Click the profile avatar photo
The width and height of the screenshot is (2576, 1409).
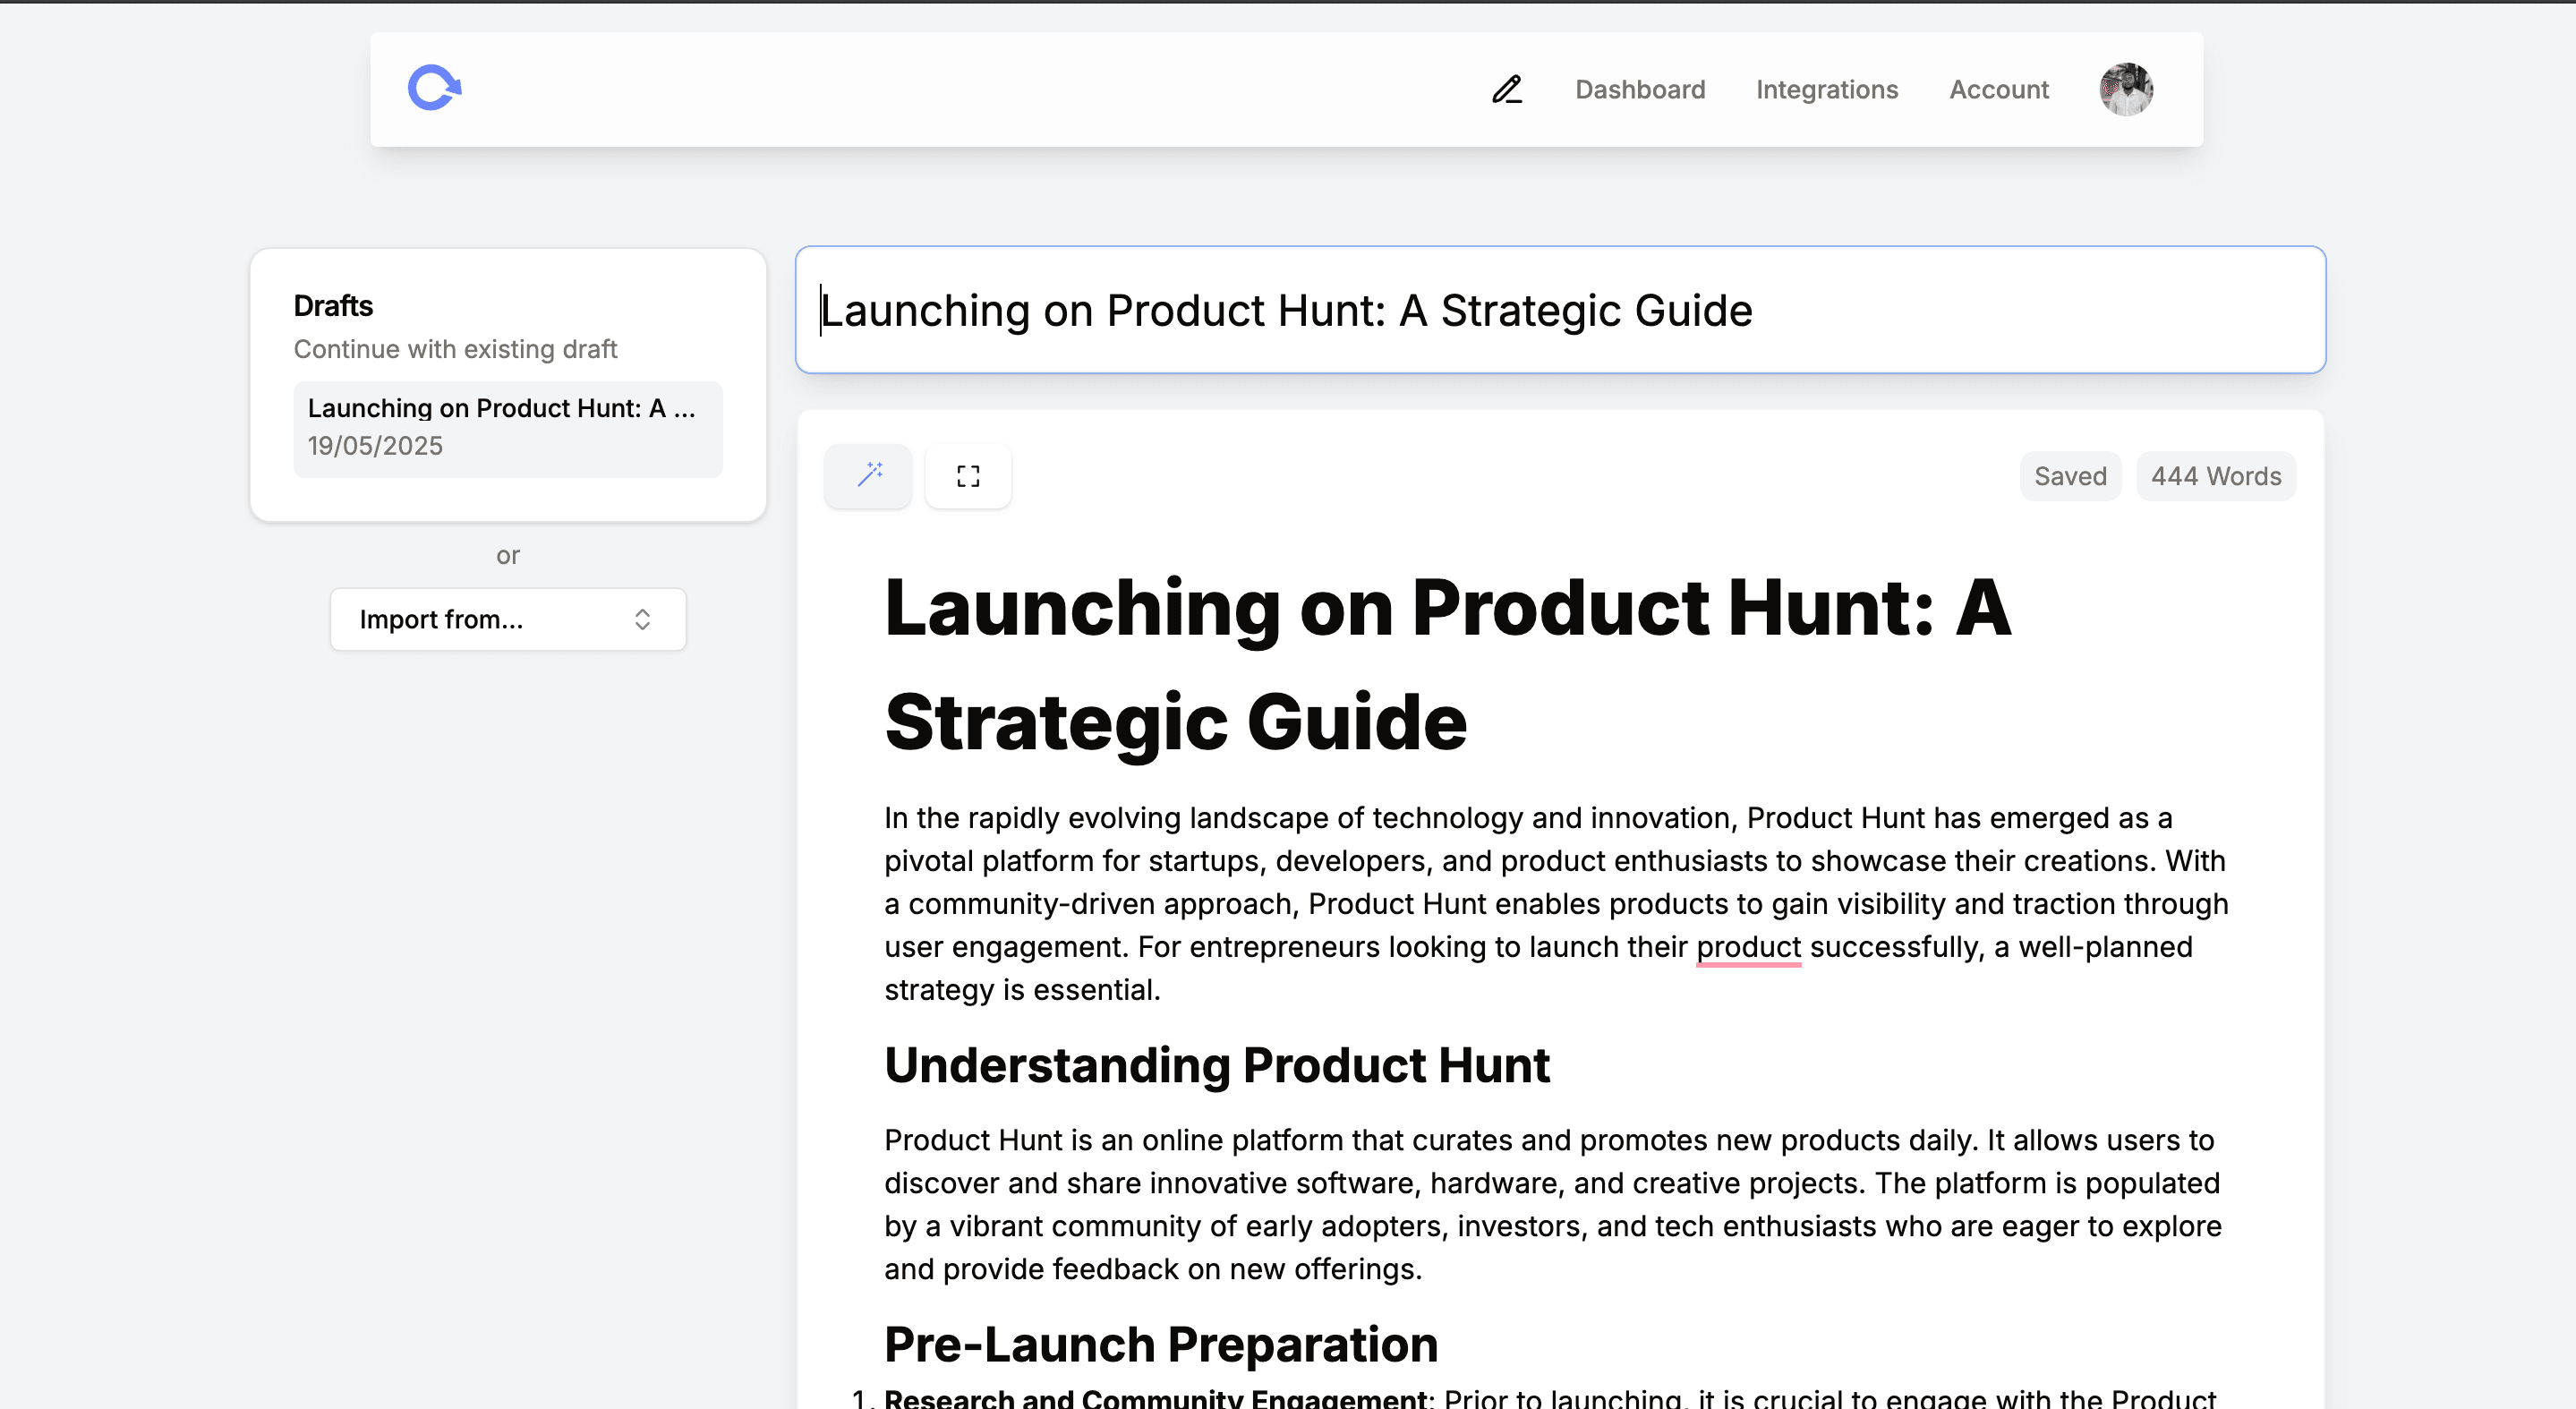(x=2125, y=89)
